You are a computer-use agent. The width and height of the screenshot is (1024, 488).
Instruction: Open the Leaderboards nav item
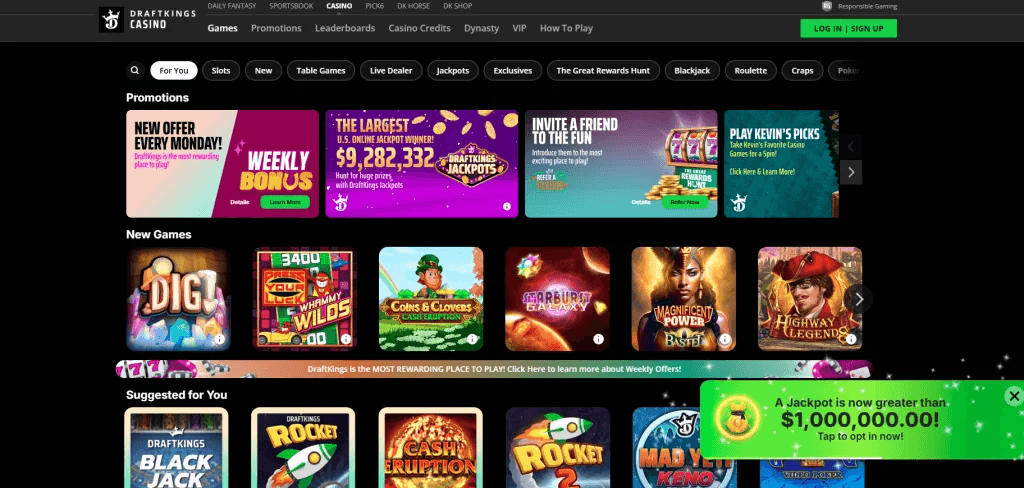point(345,28)
